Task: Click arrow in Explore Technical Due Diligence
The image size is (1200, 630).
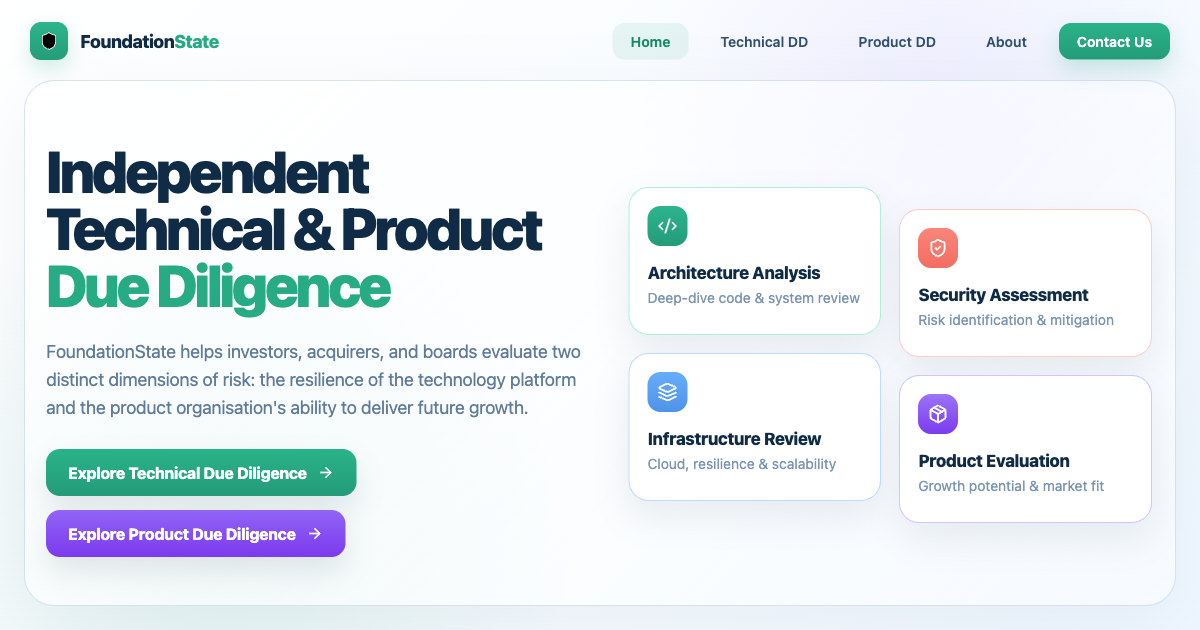Action: pyautogui.click(x=325, y=473)
